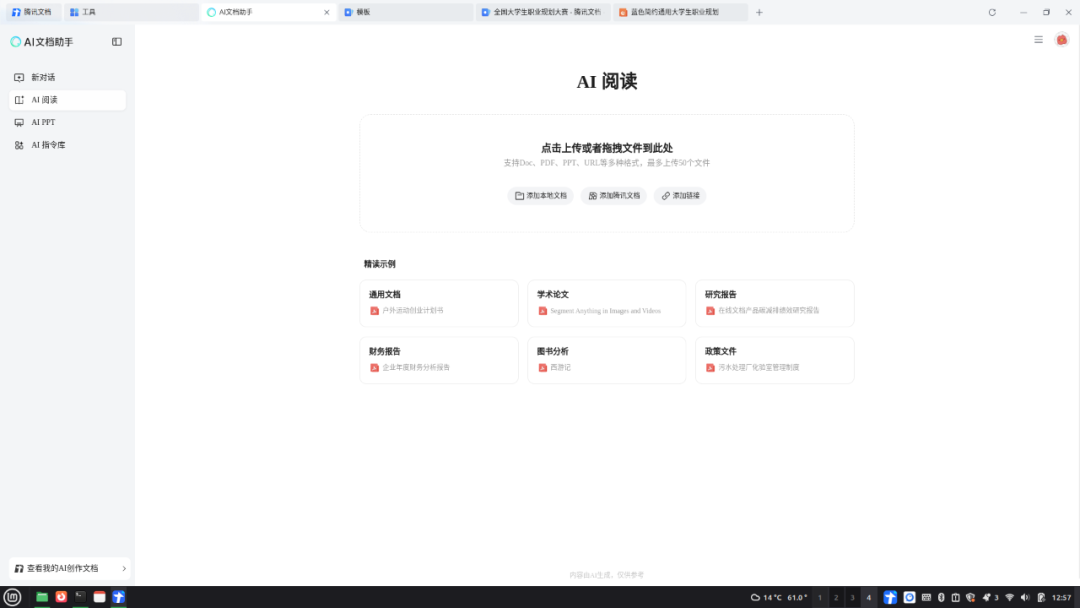Viewport: 1080px width, 608px height.
Task: Open notifications bell showing 3
Action: pyautogui.click(x=990, y=598)
